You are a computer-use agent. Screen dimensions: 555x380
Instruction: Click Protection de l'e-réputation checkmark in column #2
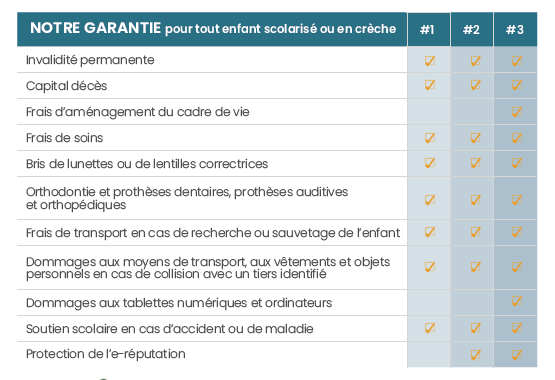[x=475, y=355]
